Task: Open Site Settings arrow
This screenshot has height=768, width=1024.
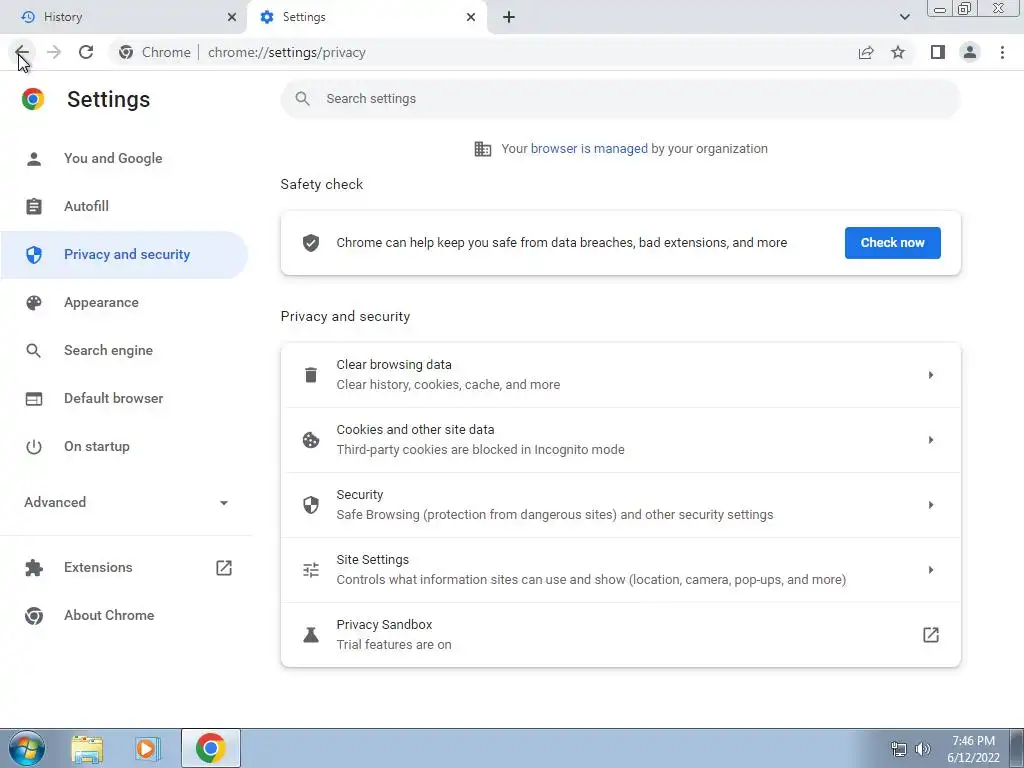Action: tap(931, 570)
